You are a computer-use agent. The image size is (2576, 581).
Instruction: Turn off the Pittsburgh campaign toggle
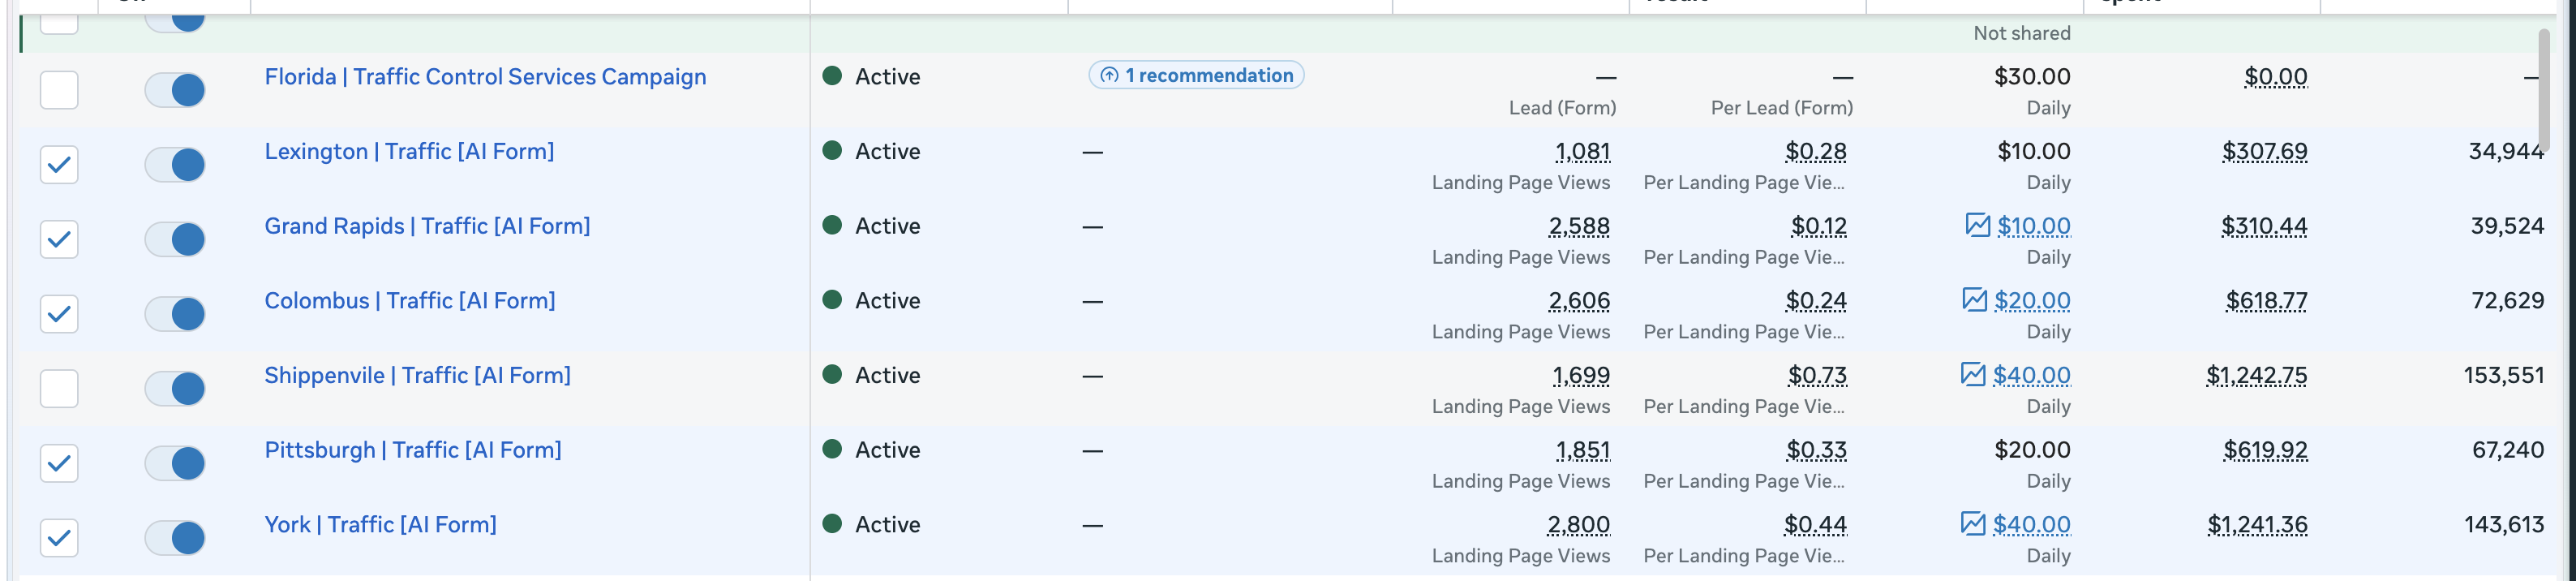point(175,463)
